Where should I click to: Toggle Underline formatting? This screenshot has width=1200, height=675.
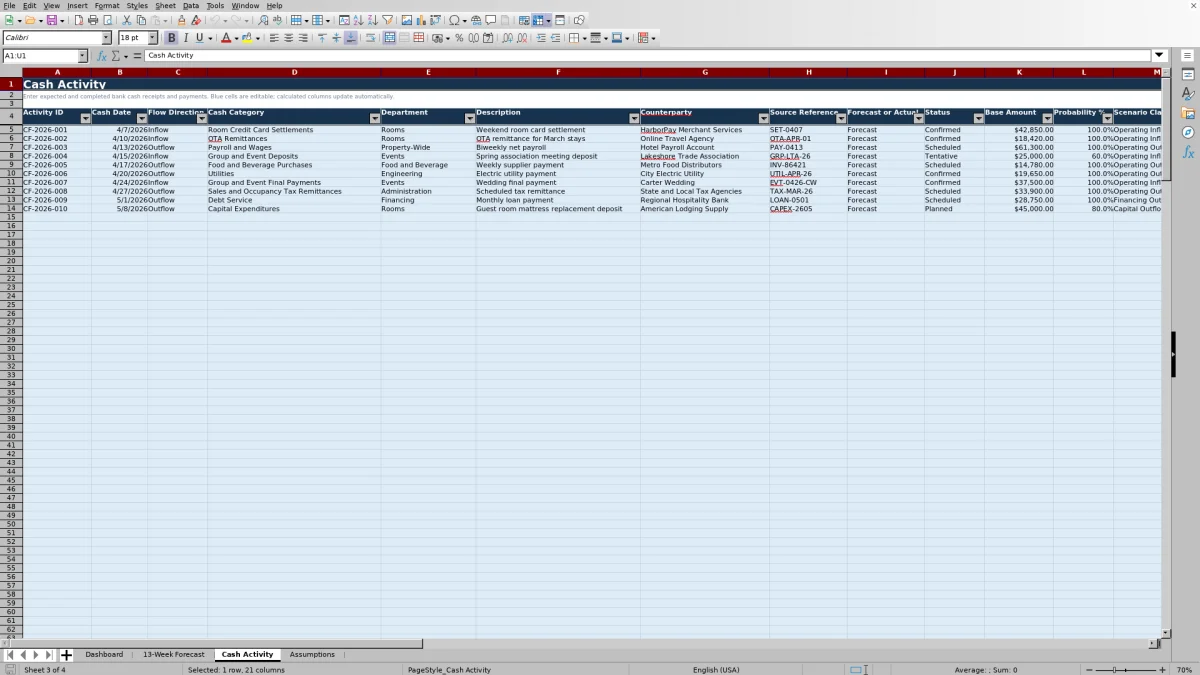(x=199, y=38)
